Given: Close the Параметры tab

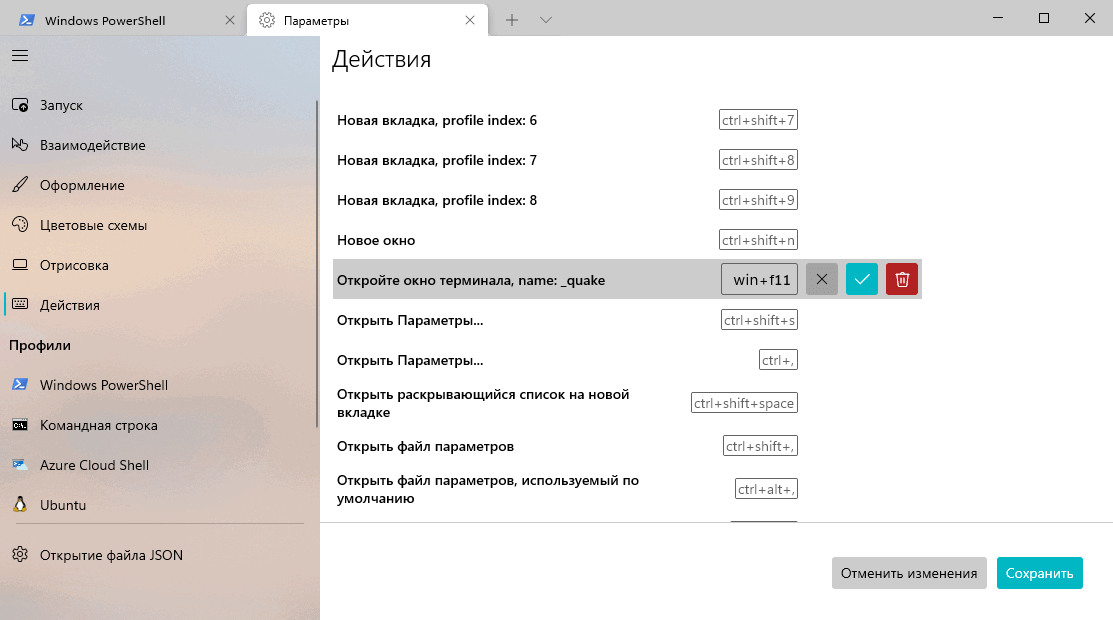Looking at the screenshot, I should click(x=470, y=21).
